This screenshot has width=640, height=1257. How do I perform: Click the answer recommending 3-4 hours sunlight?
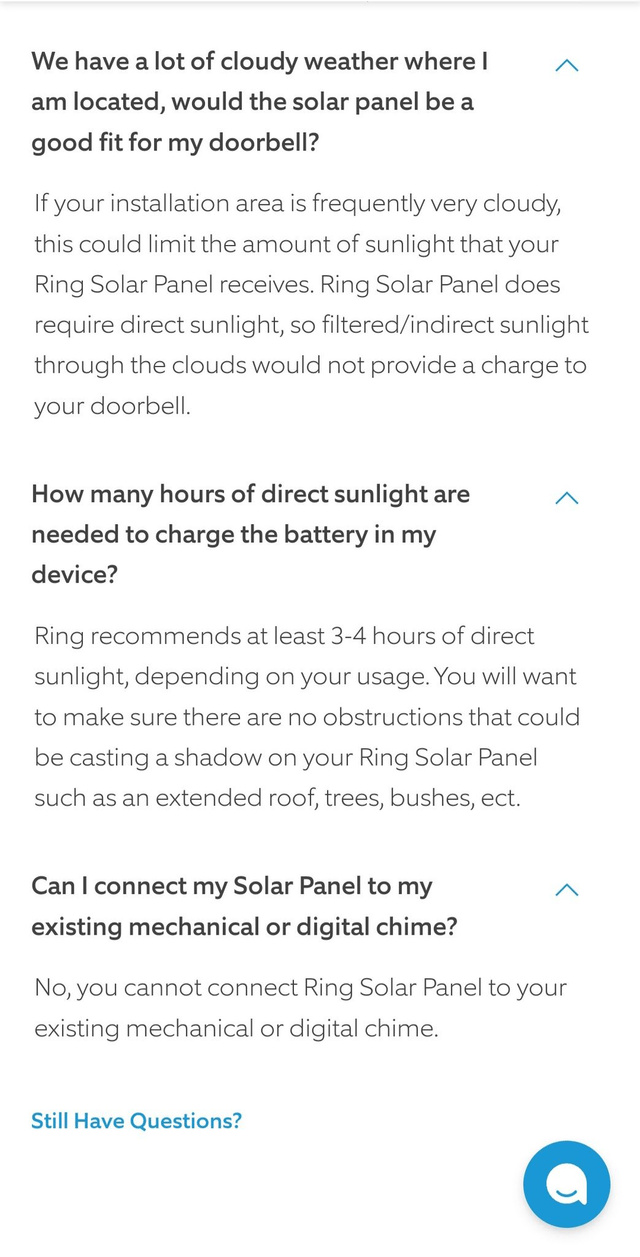305,717
